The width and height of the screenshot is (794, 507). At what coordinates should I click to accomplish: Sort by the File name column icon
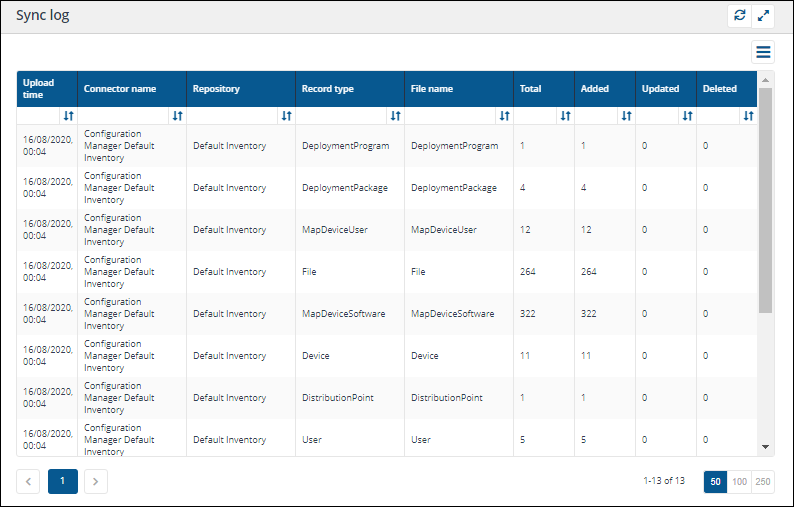click(504, 116)
